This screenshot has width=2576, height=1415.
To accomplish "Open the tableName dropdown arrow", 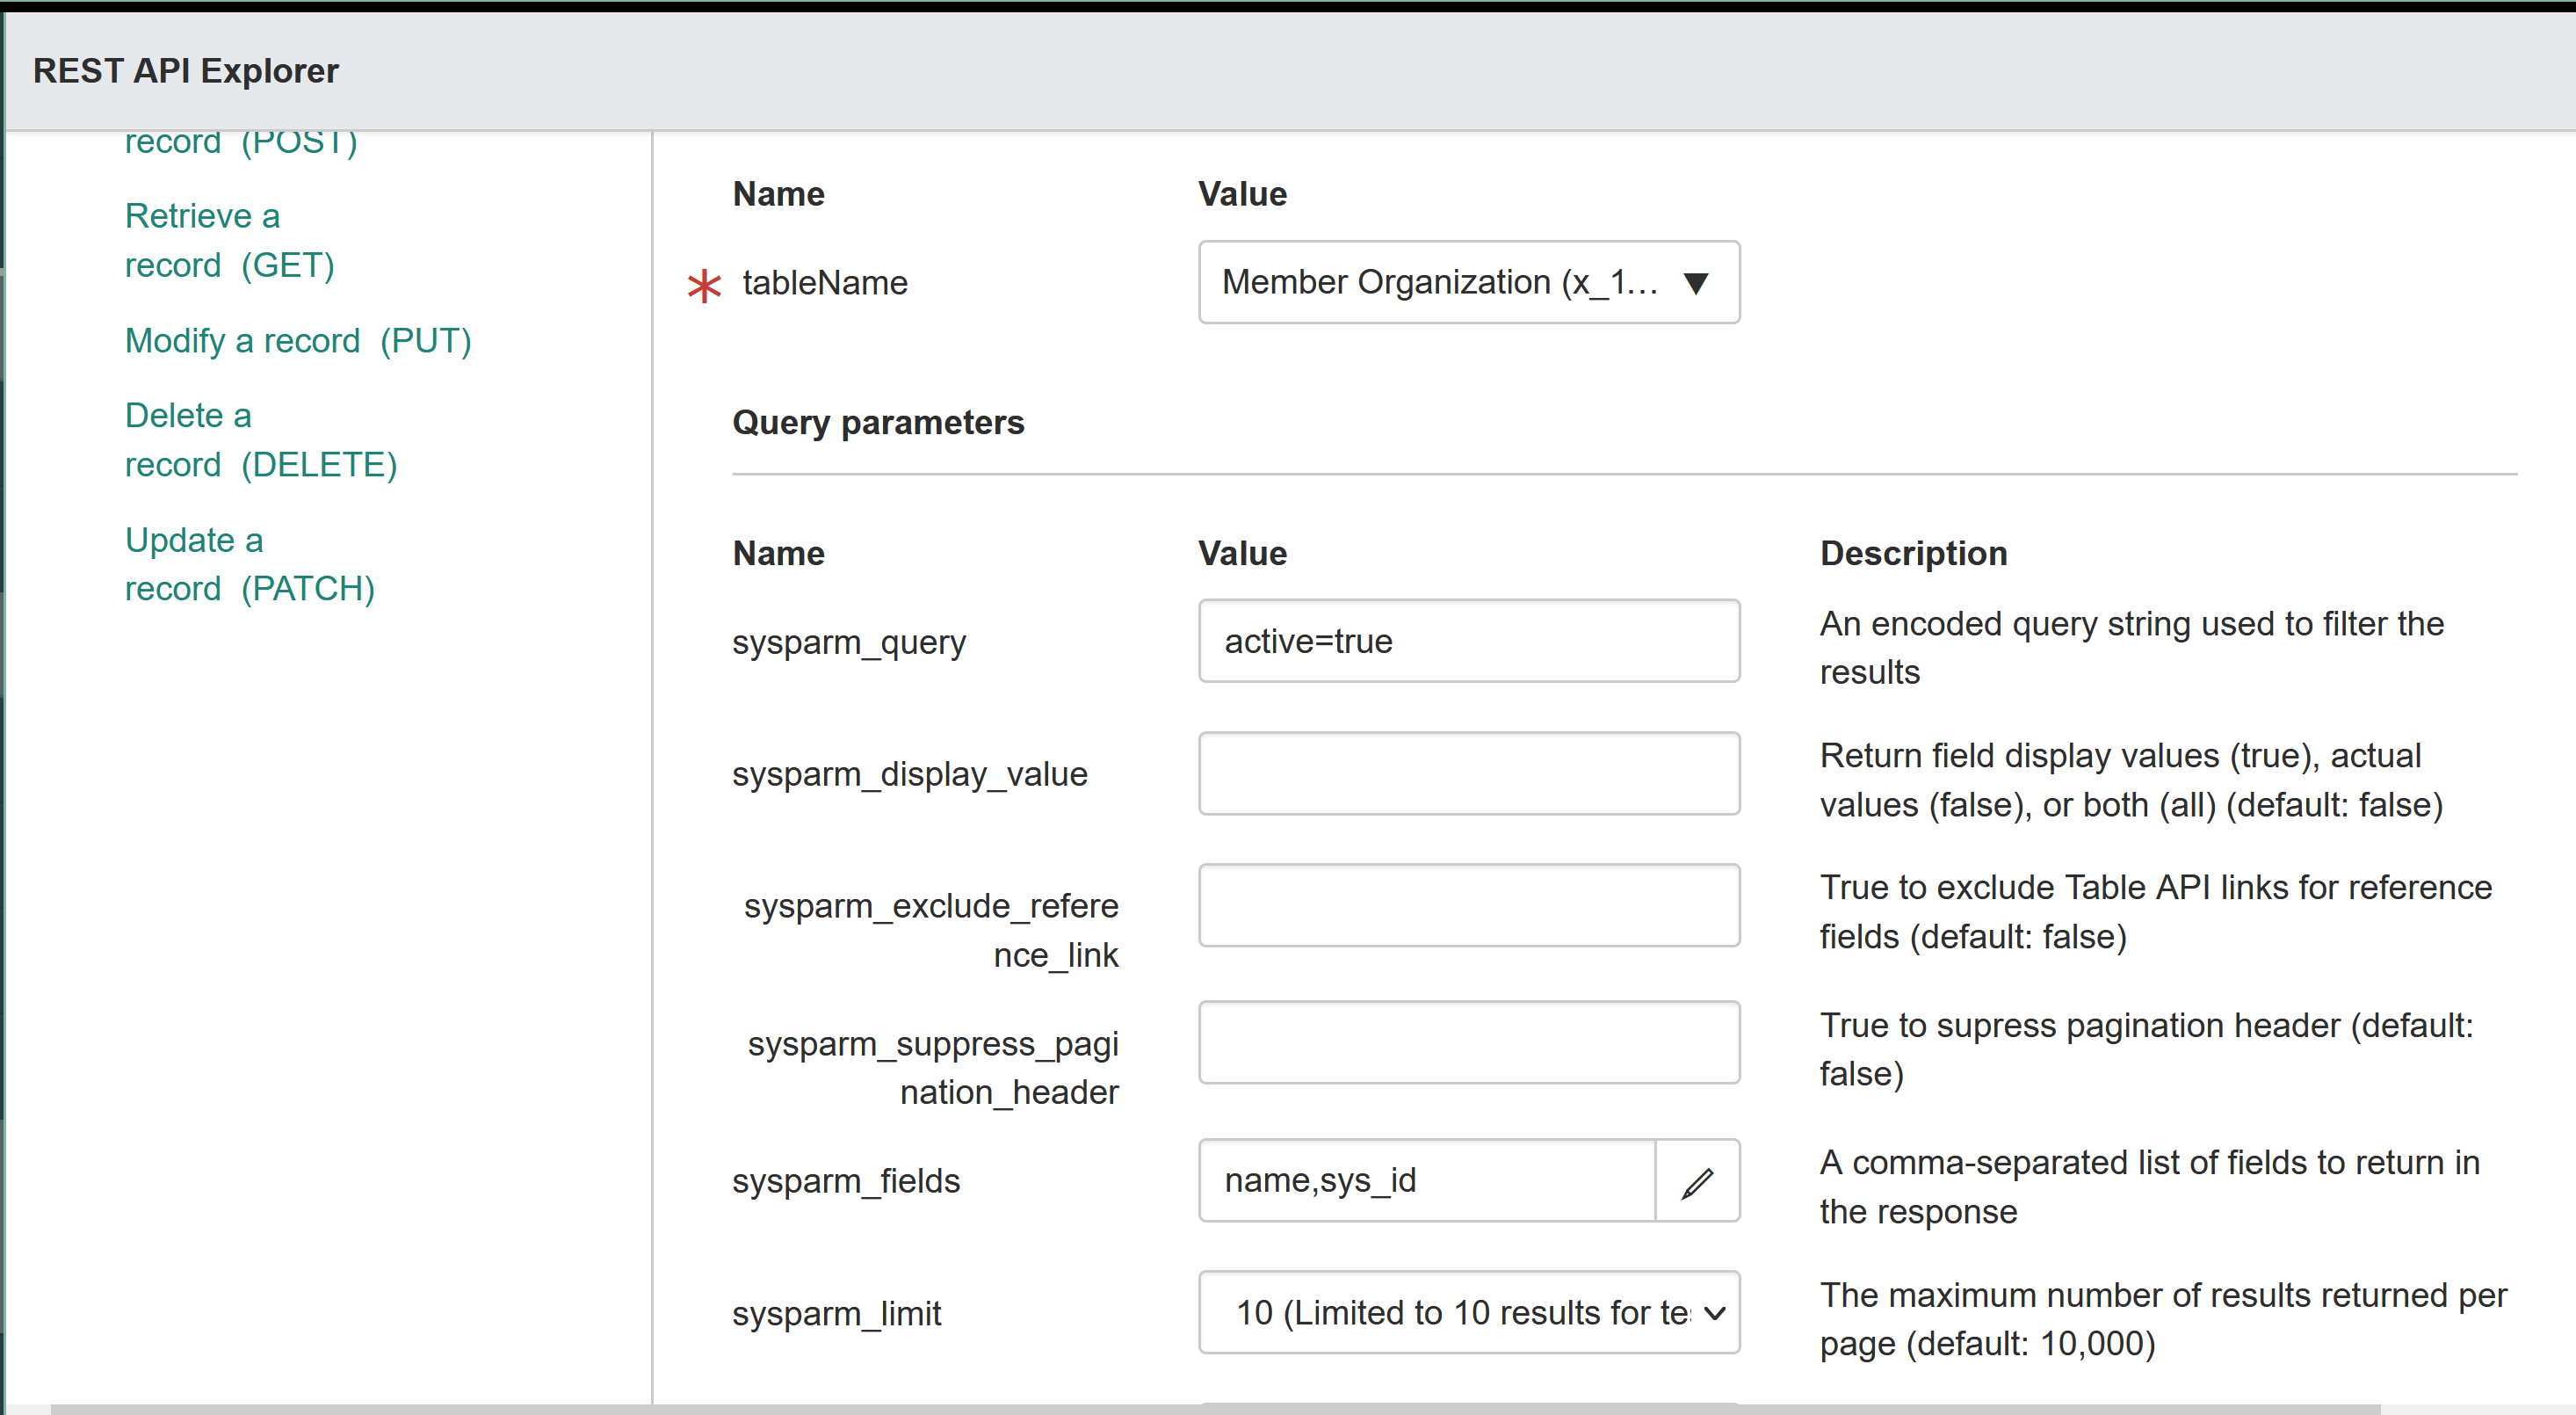I will (x=1695, y=283).
